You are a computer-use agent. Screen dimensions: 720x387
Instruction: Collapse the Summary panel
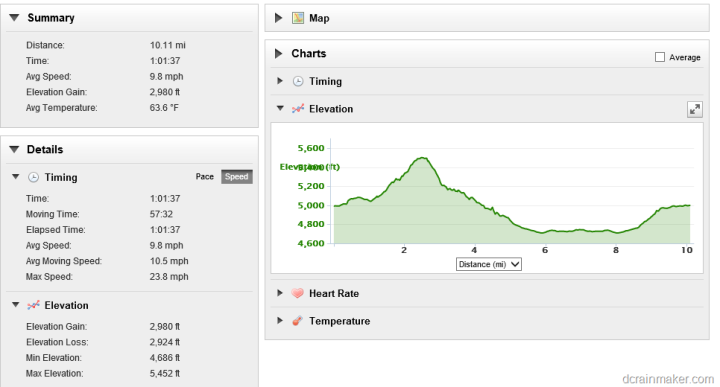[14, 18]
